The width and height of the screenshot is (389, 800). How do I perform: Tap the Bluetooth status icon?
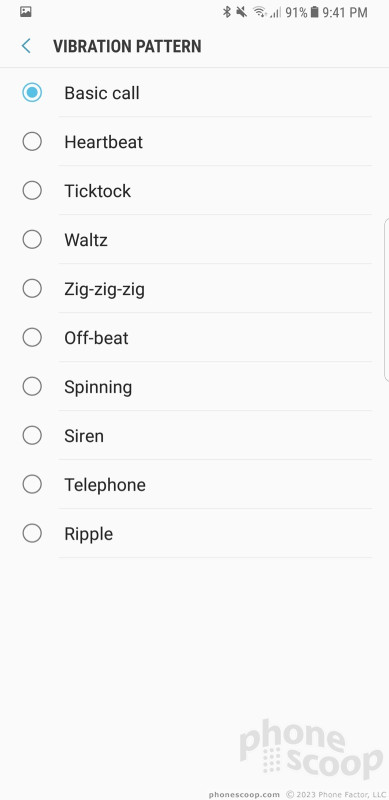point(227,12)
